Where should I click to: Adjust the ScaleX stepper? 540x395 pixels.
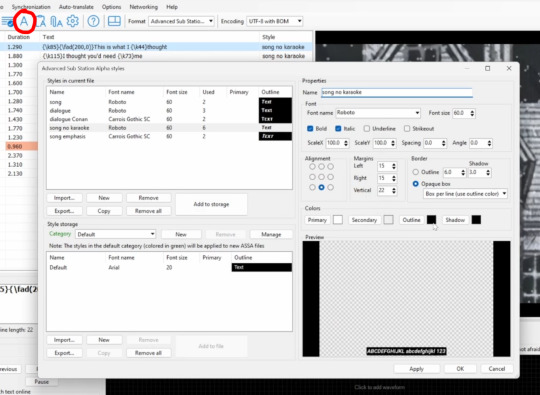(x=346, y=143)
